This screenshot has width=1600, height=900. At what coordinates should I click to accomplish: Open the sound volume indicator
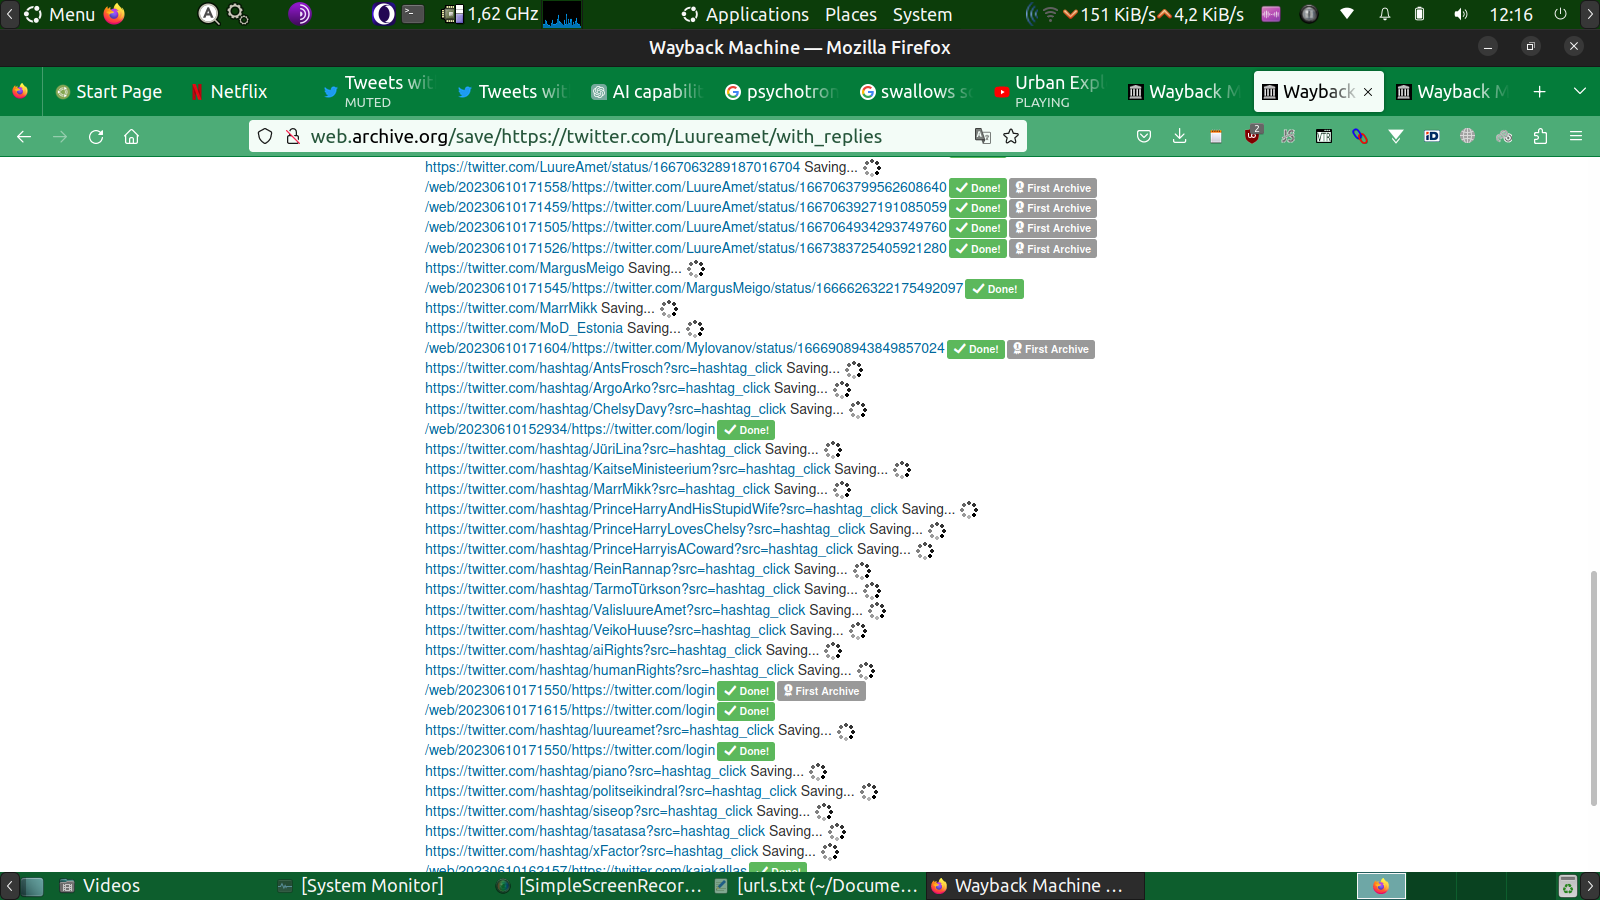[1461, 14]
